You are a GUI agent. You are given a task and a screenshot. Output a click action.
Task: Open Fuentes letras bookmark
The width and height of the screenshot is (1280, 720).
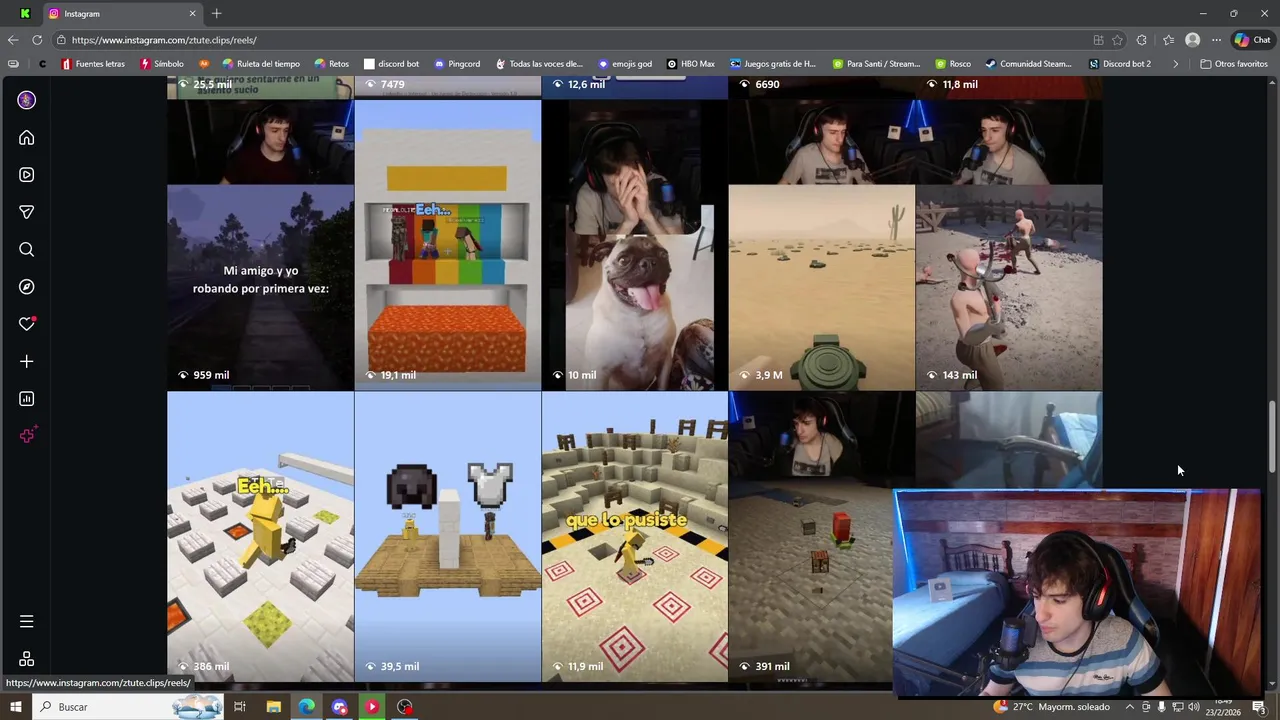tap(93, 64)
